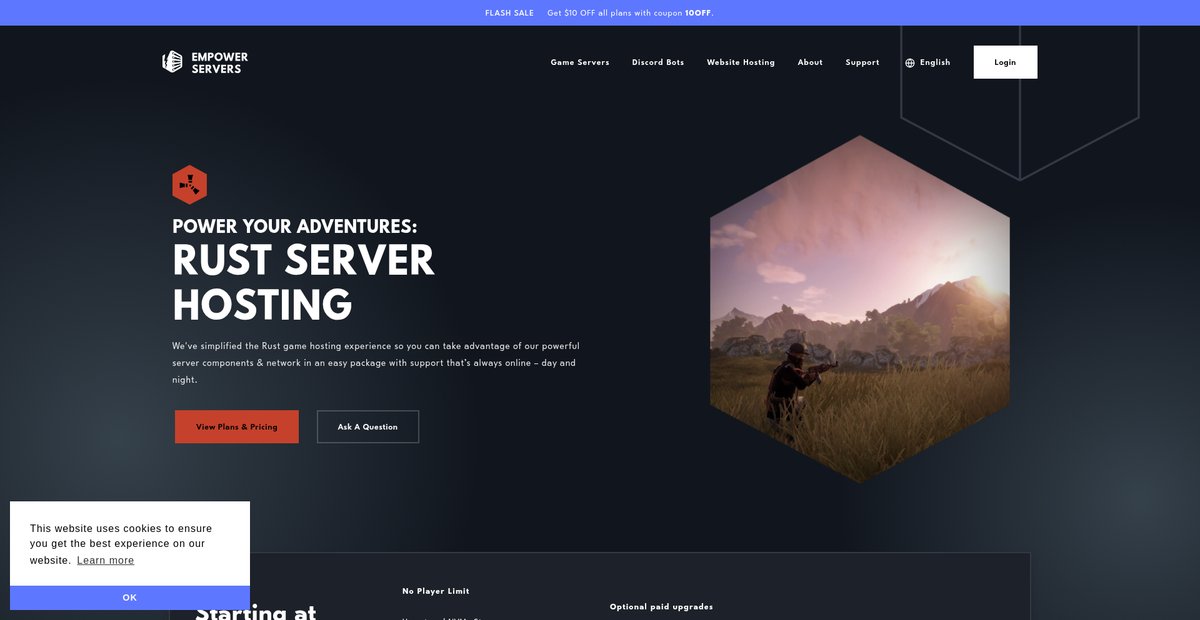Click the POWER YOUR ADVENTURES heading
This screenshot has width=1200, height=620.
295,227
